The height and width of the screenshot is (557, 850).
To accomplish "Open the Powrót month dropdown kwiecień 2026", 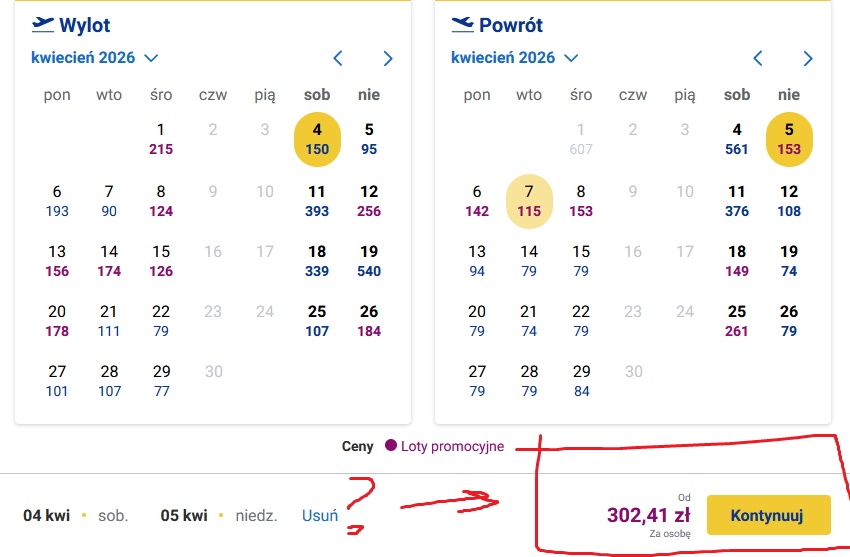I will (515, 58).
